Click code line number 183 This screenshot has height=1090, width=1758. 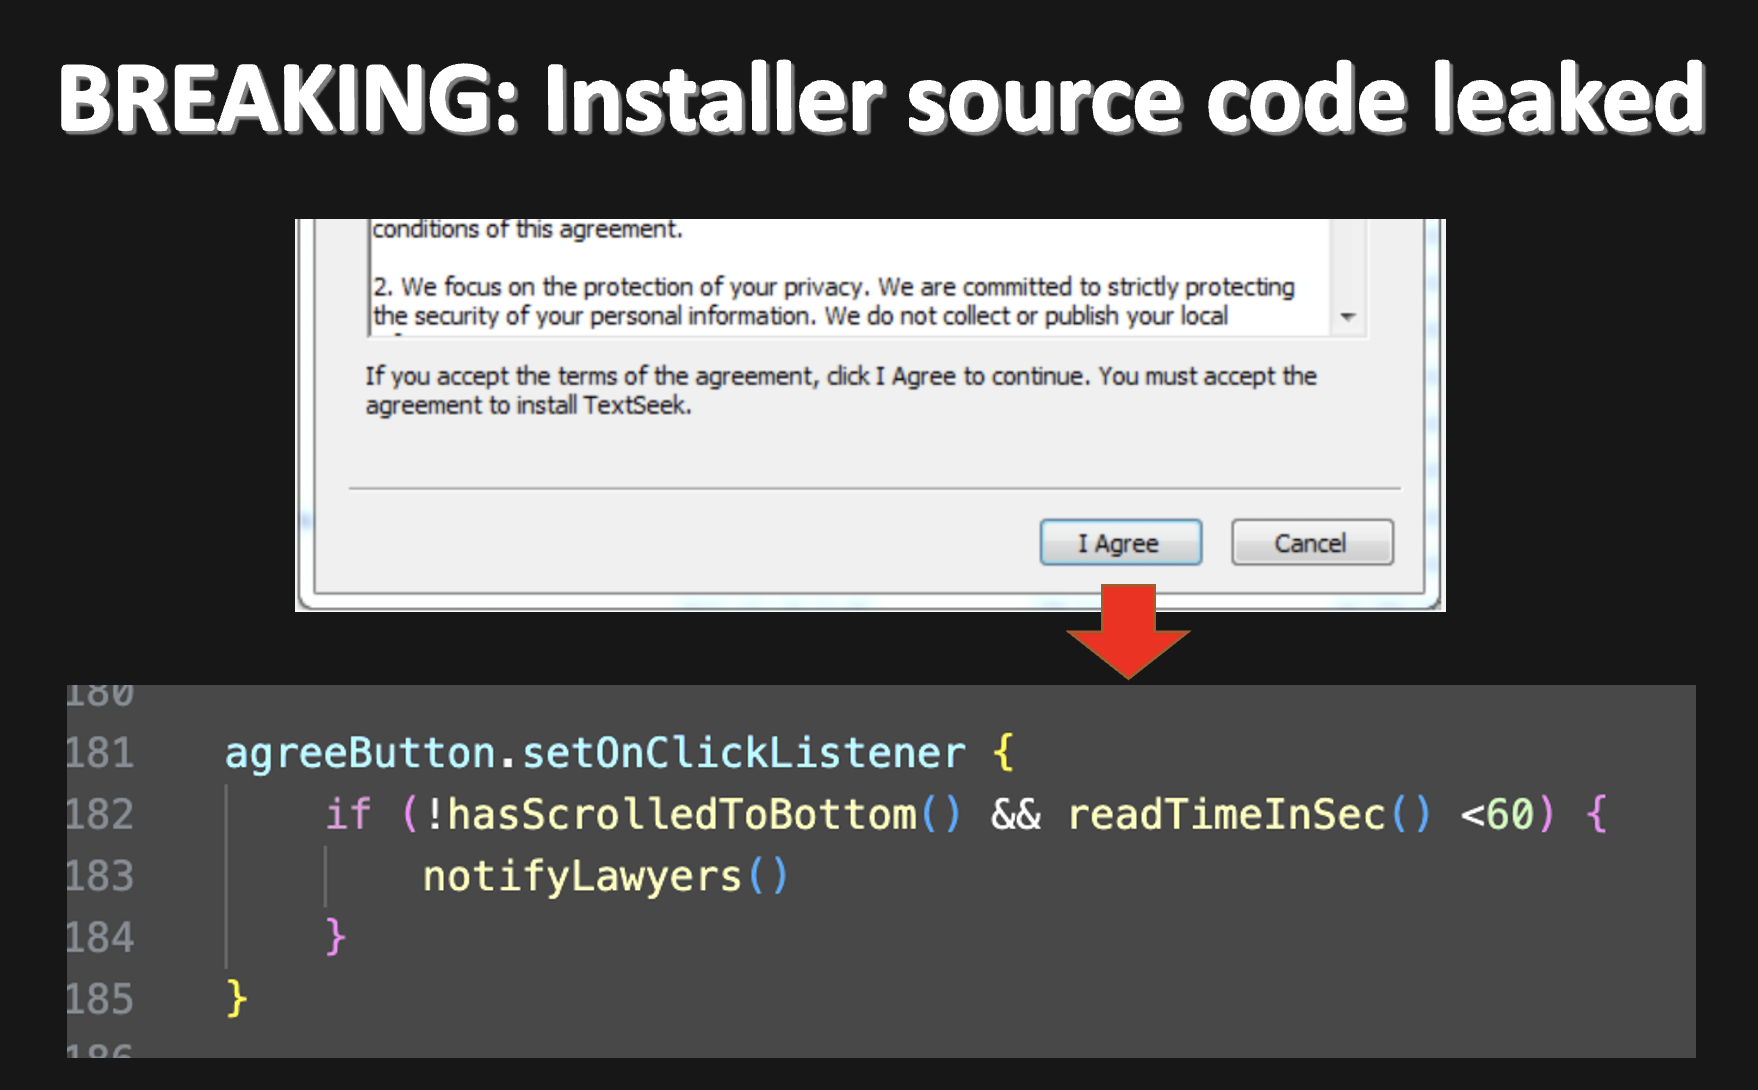click(x=100, y=876)
